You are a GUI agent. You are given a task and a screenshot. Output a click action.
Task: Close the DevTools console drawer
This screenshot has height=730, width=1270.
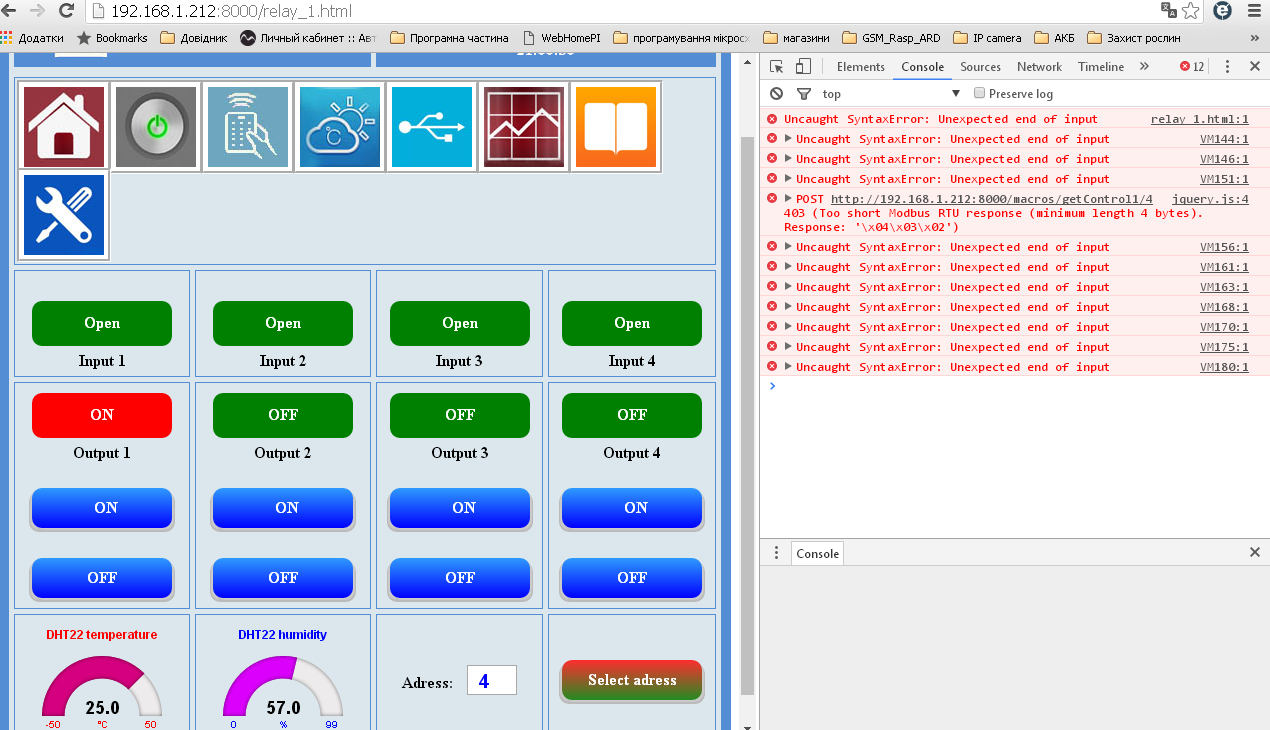point(1255,552)
